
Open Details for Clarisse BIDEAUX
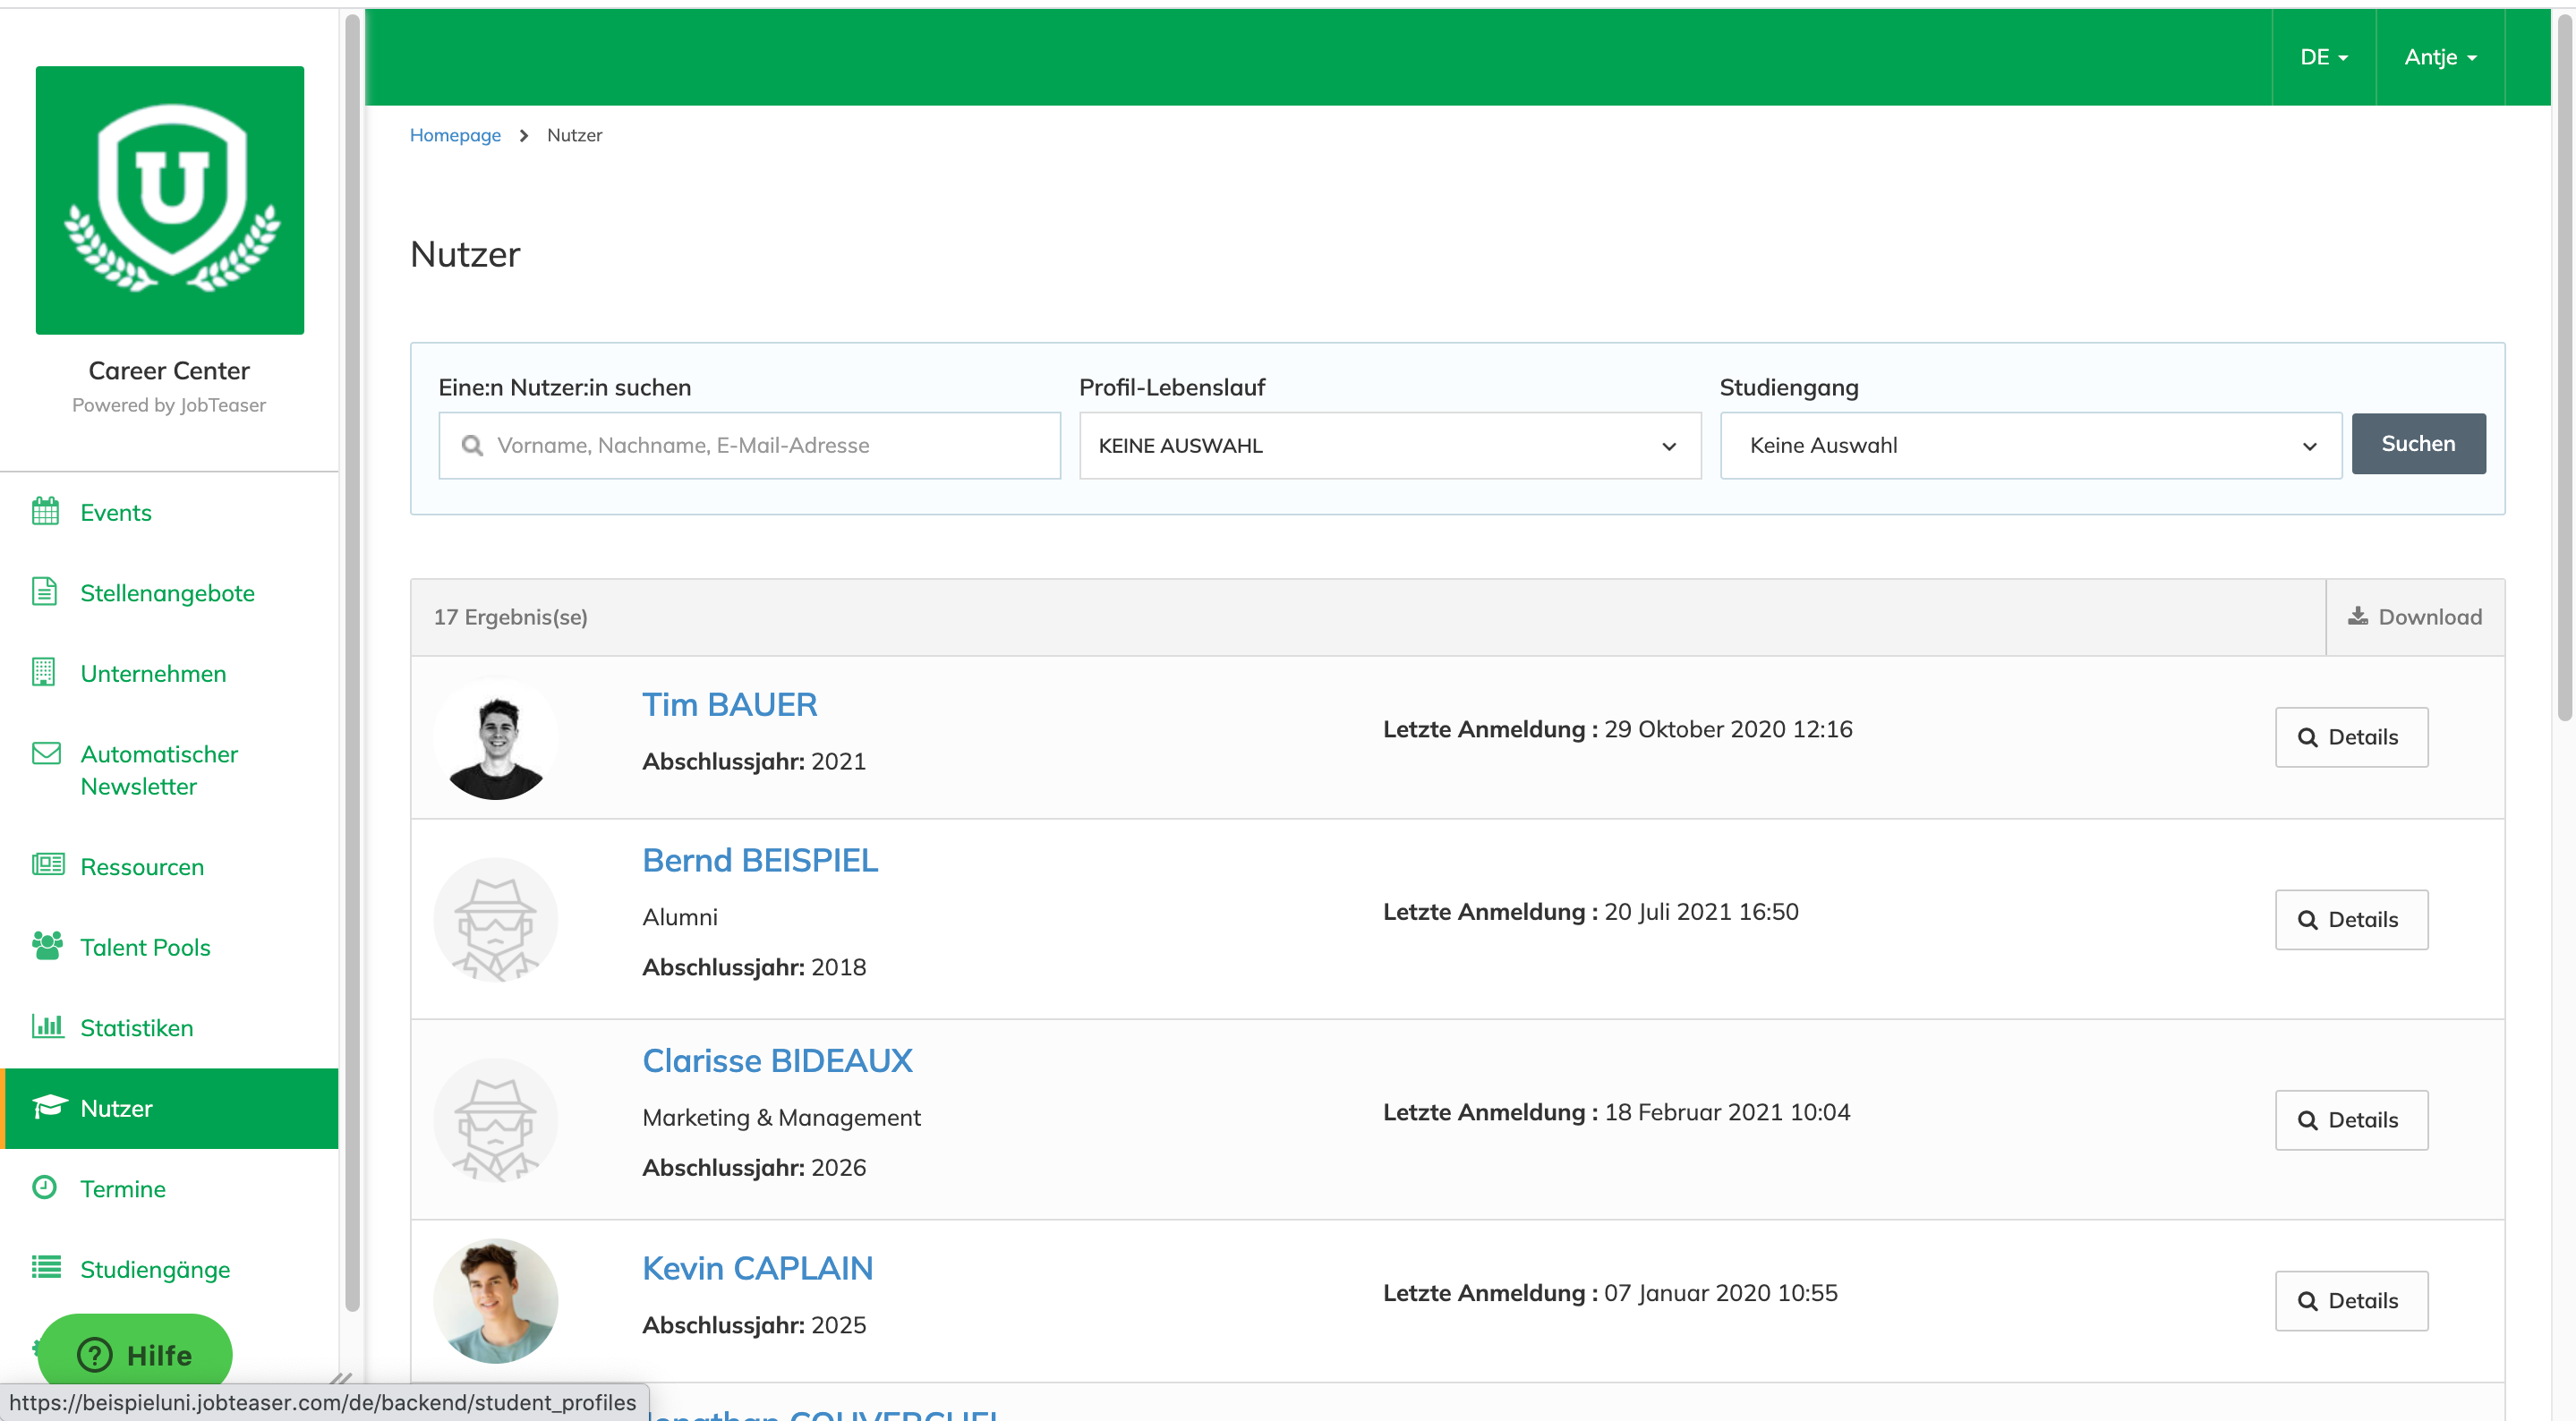(x=2351, y=1120)
